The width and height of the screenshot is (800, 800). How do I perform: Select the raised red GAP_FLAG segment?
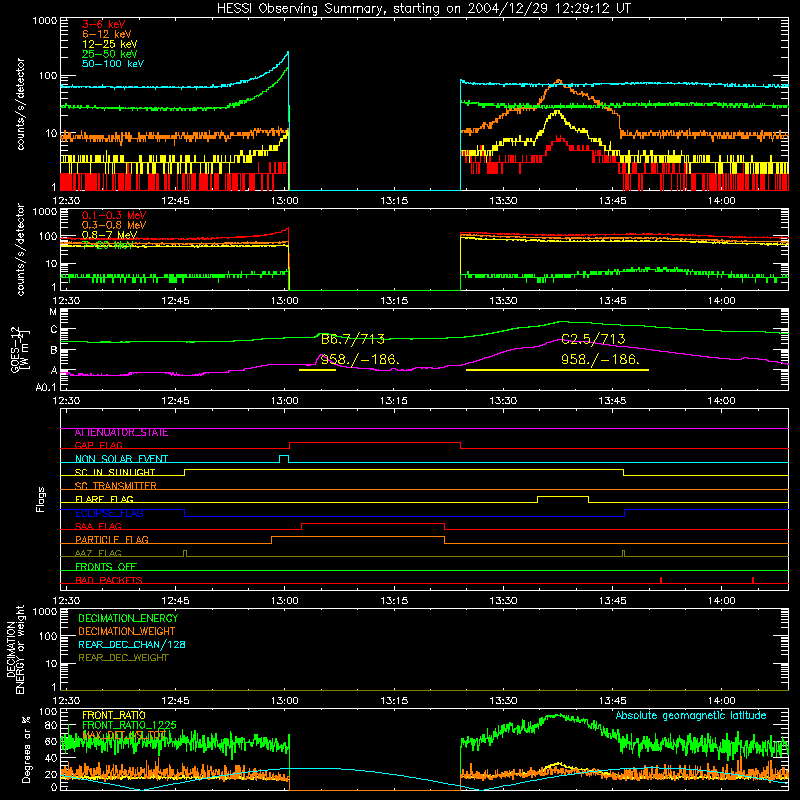[375, 443]
